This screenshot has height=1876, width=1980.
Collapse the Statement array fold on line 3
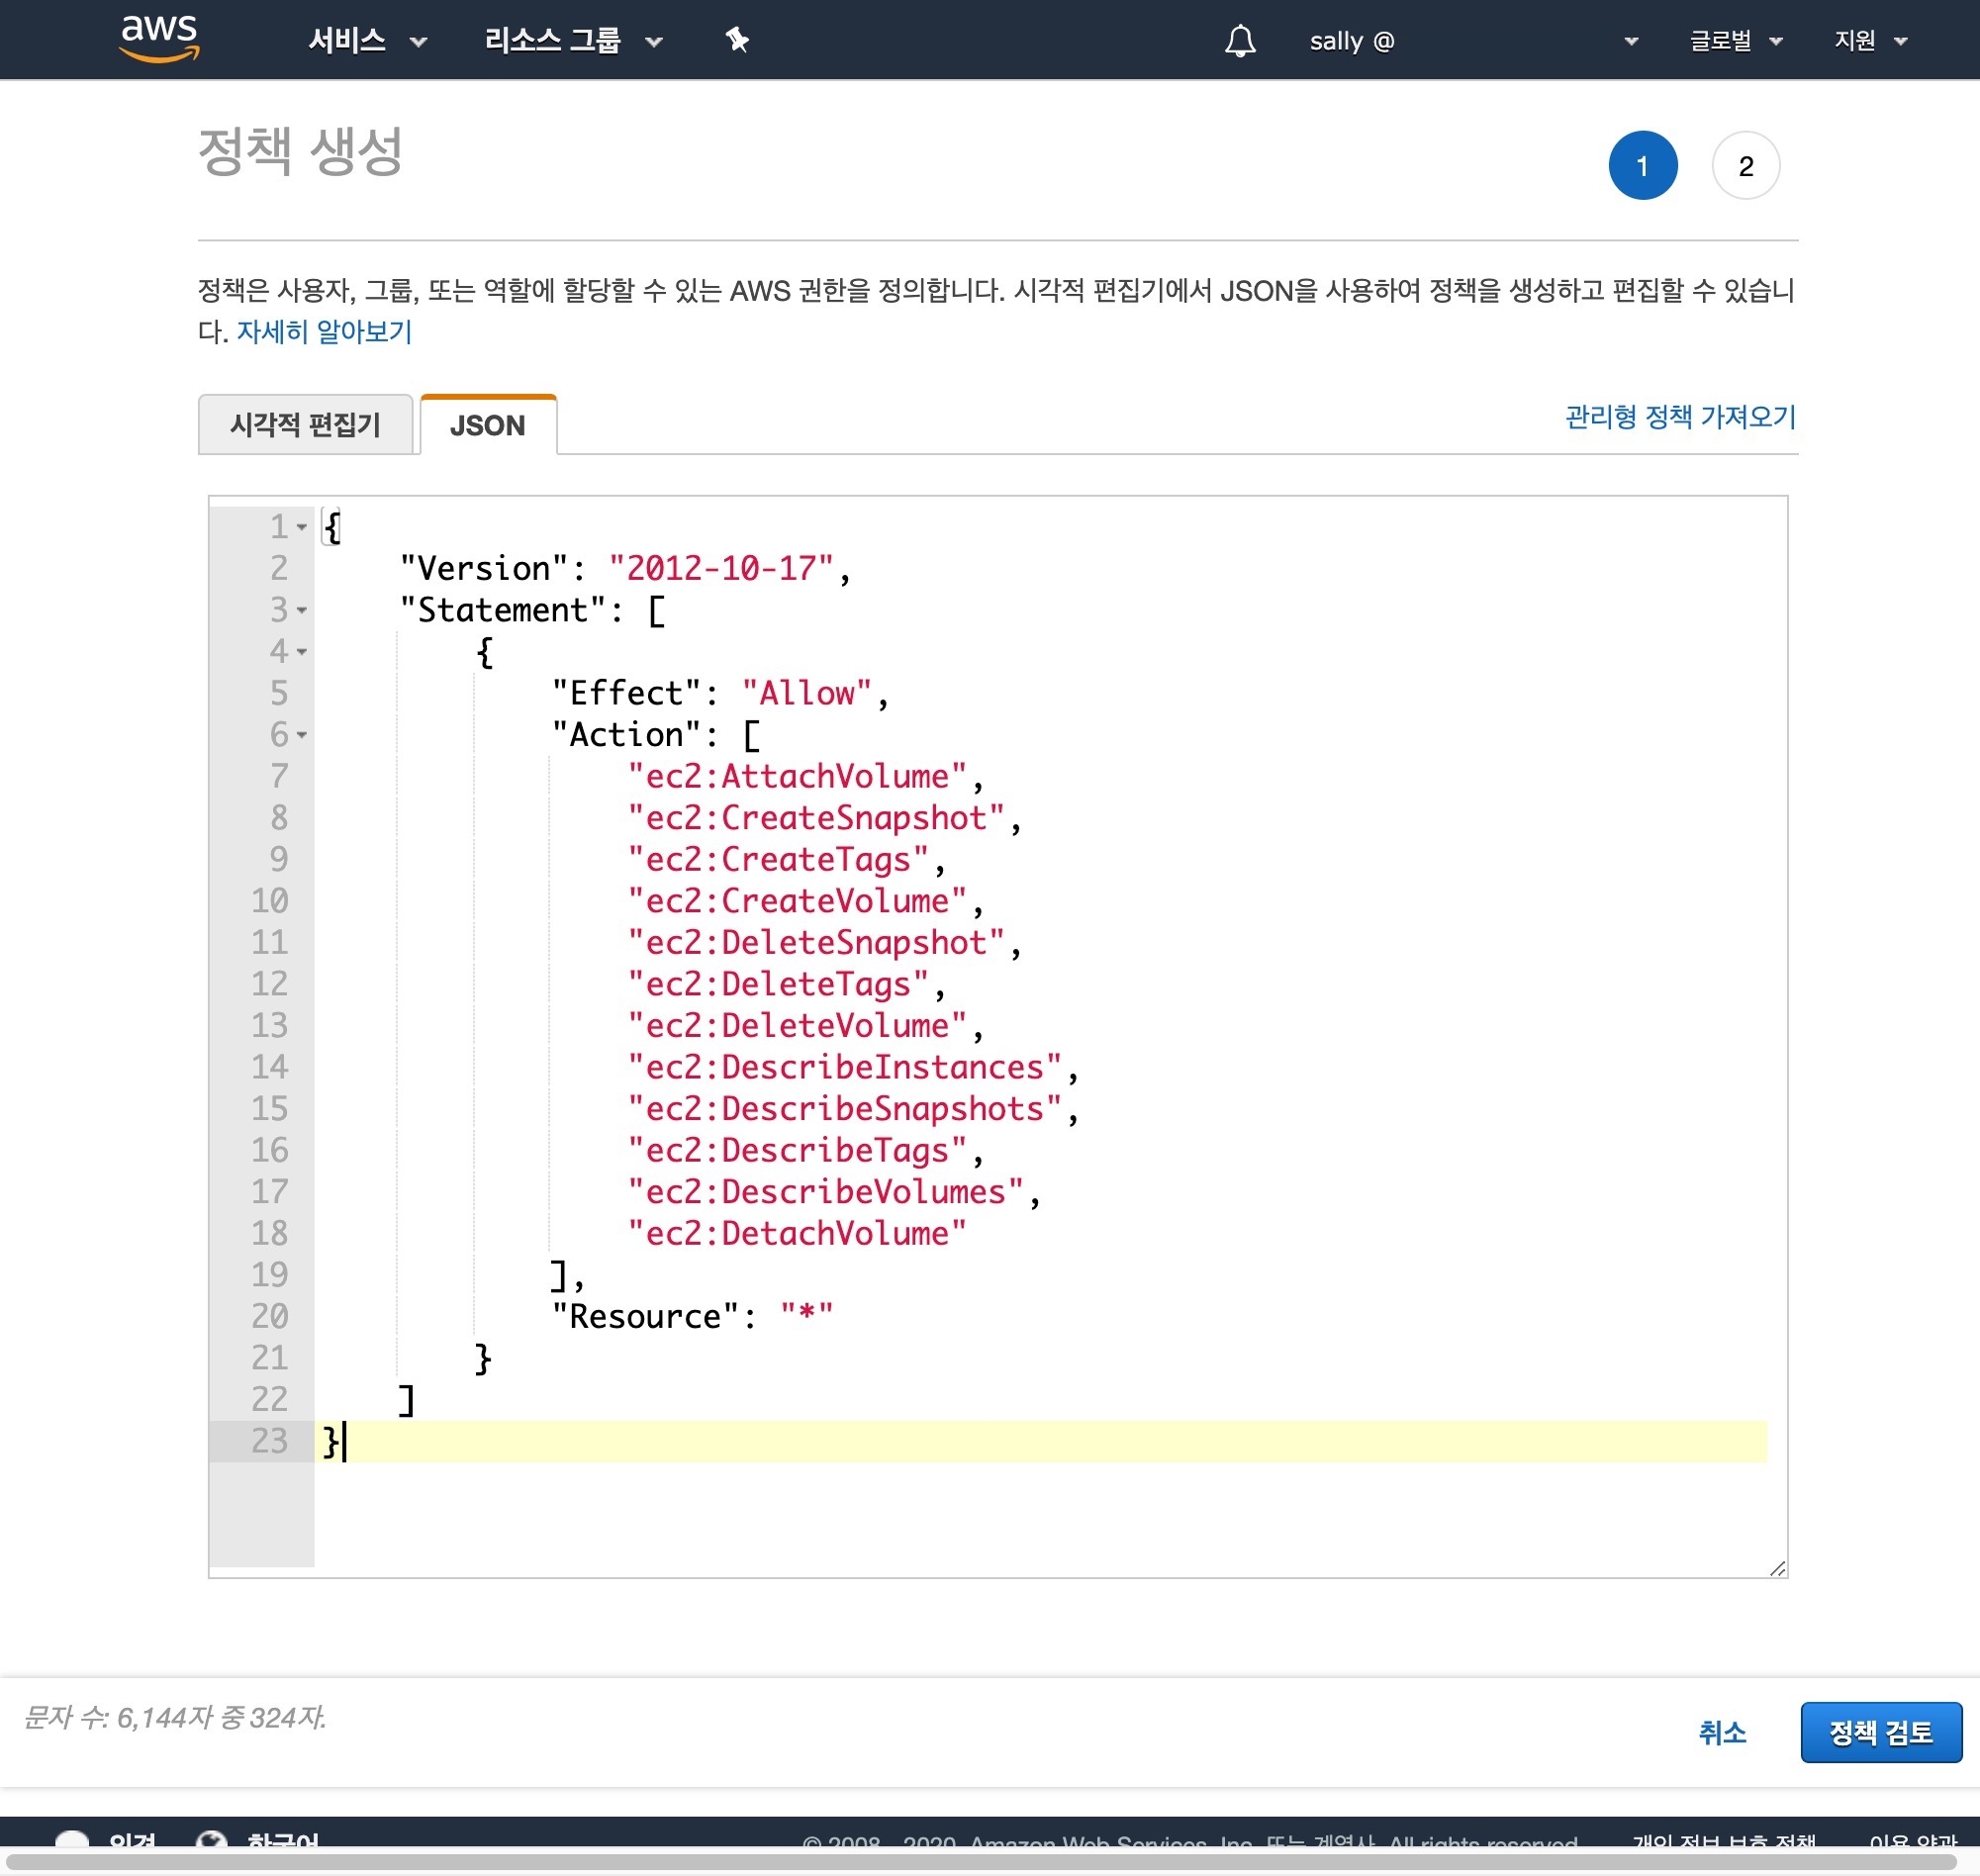(301, 610)
